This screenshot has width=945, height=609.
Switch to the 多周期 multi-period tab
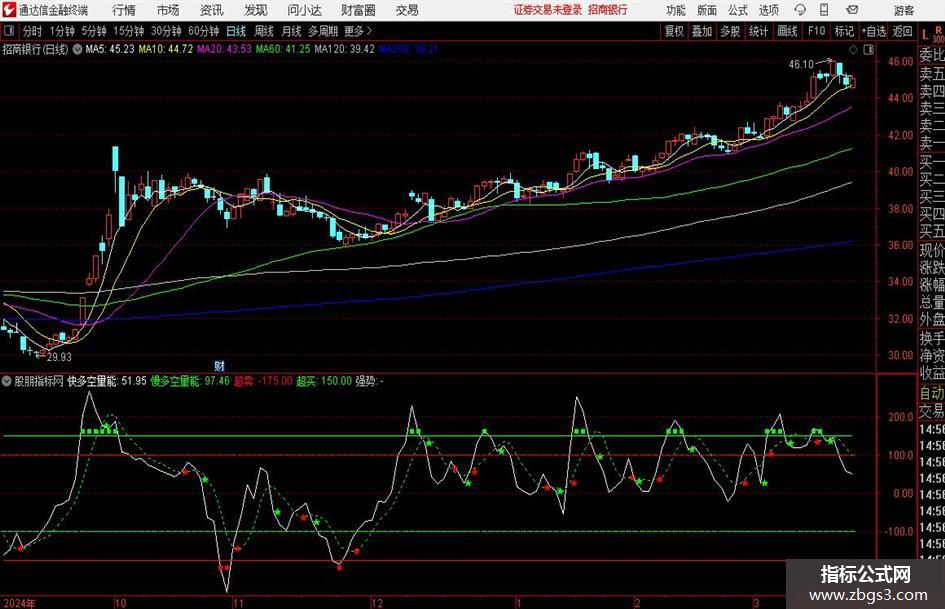(x=322, y=31)
